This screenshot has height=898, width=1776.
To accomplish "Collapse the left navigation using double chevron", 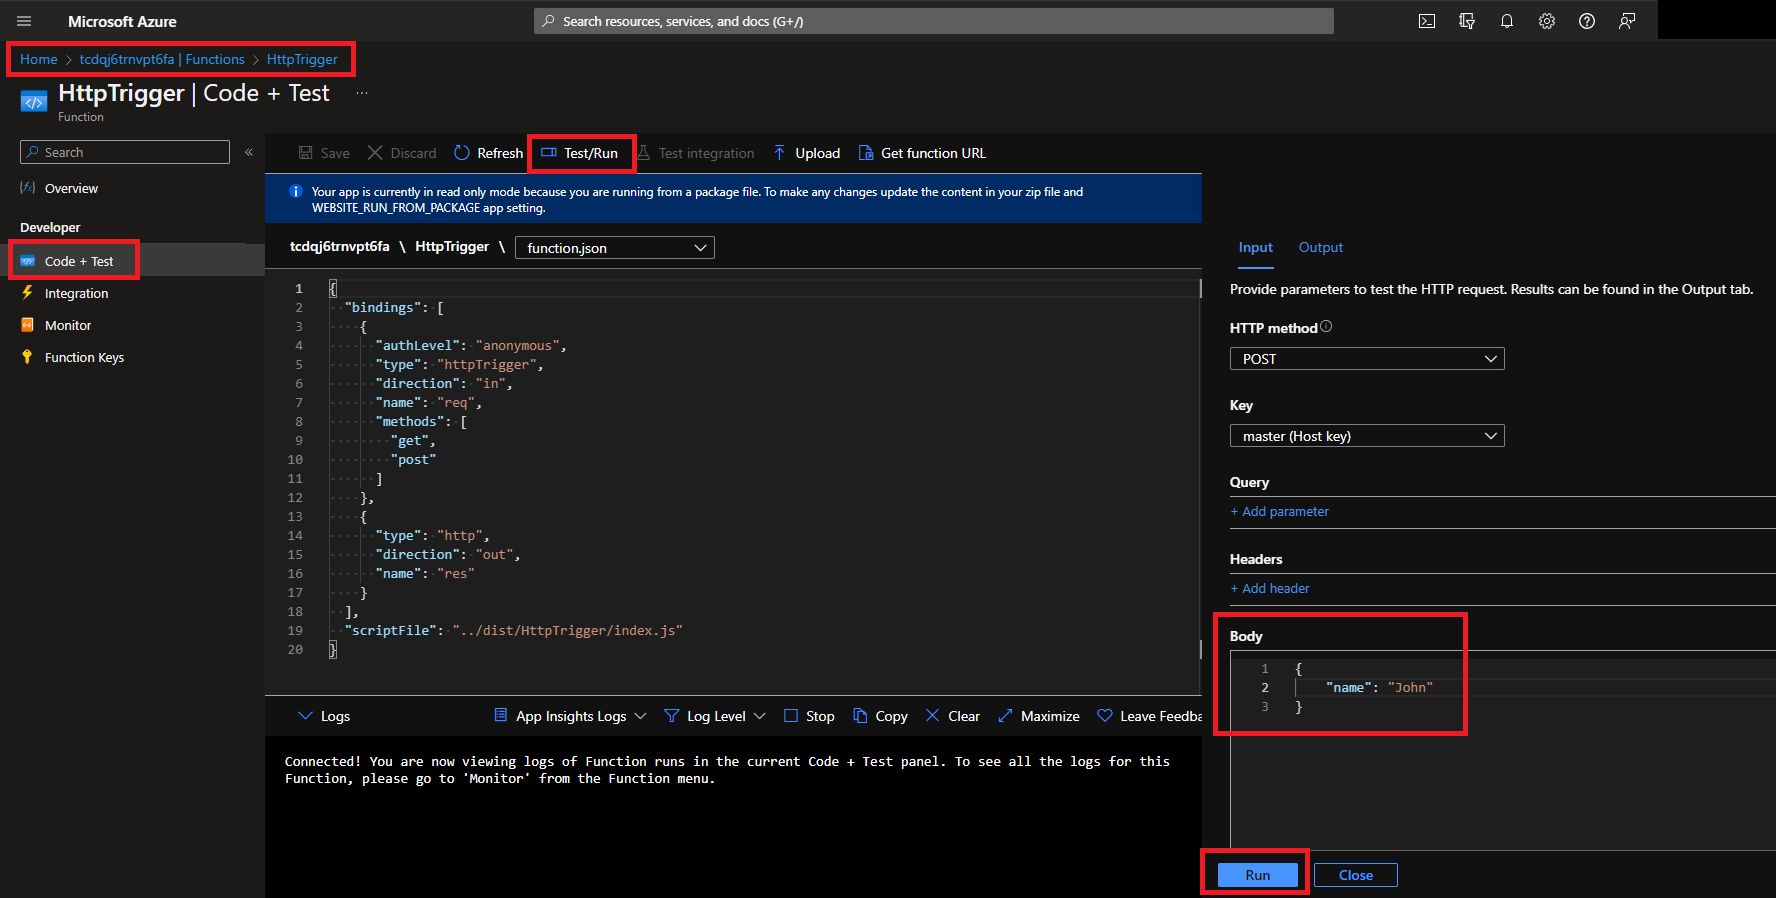I will coord(249,152).
